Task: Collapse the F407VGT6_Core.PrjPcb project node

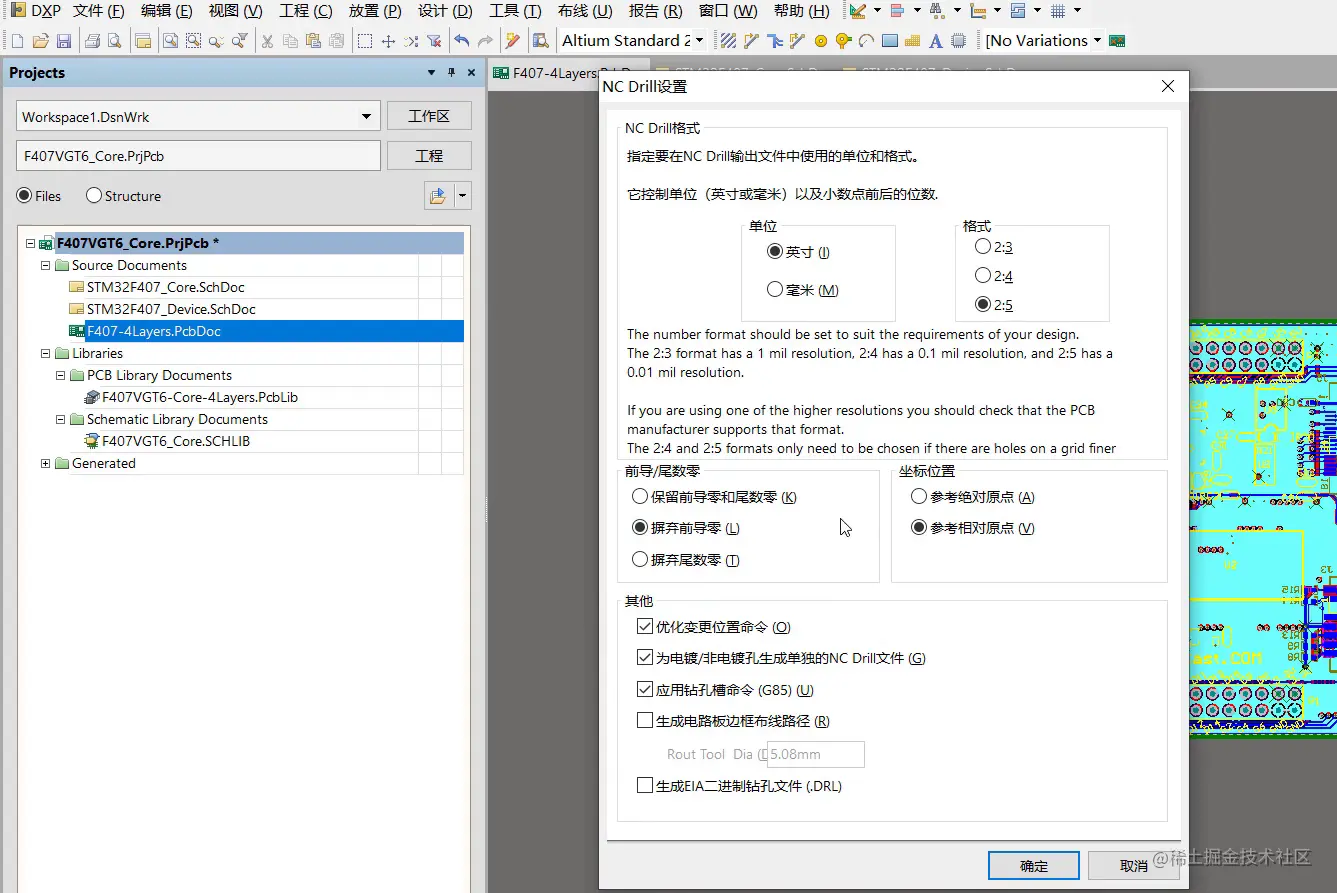Action: [30, 244]
